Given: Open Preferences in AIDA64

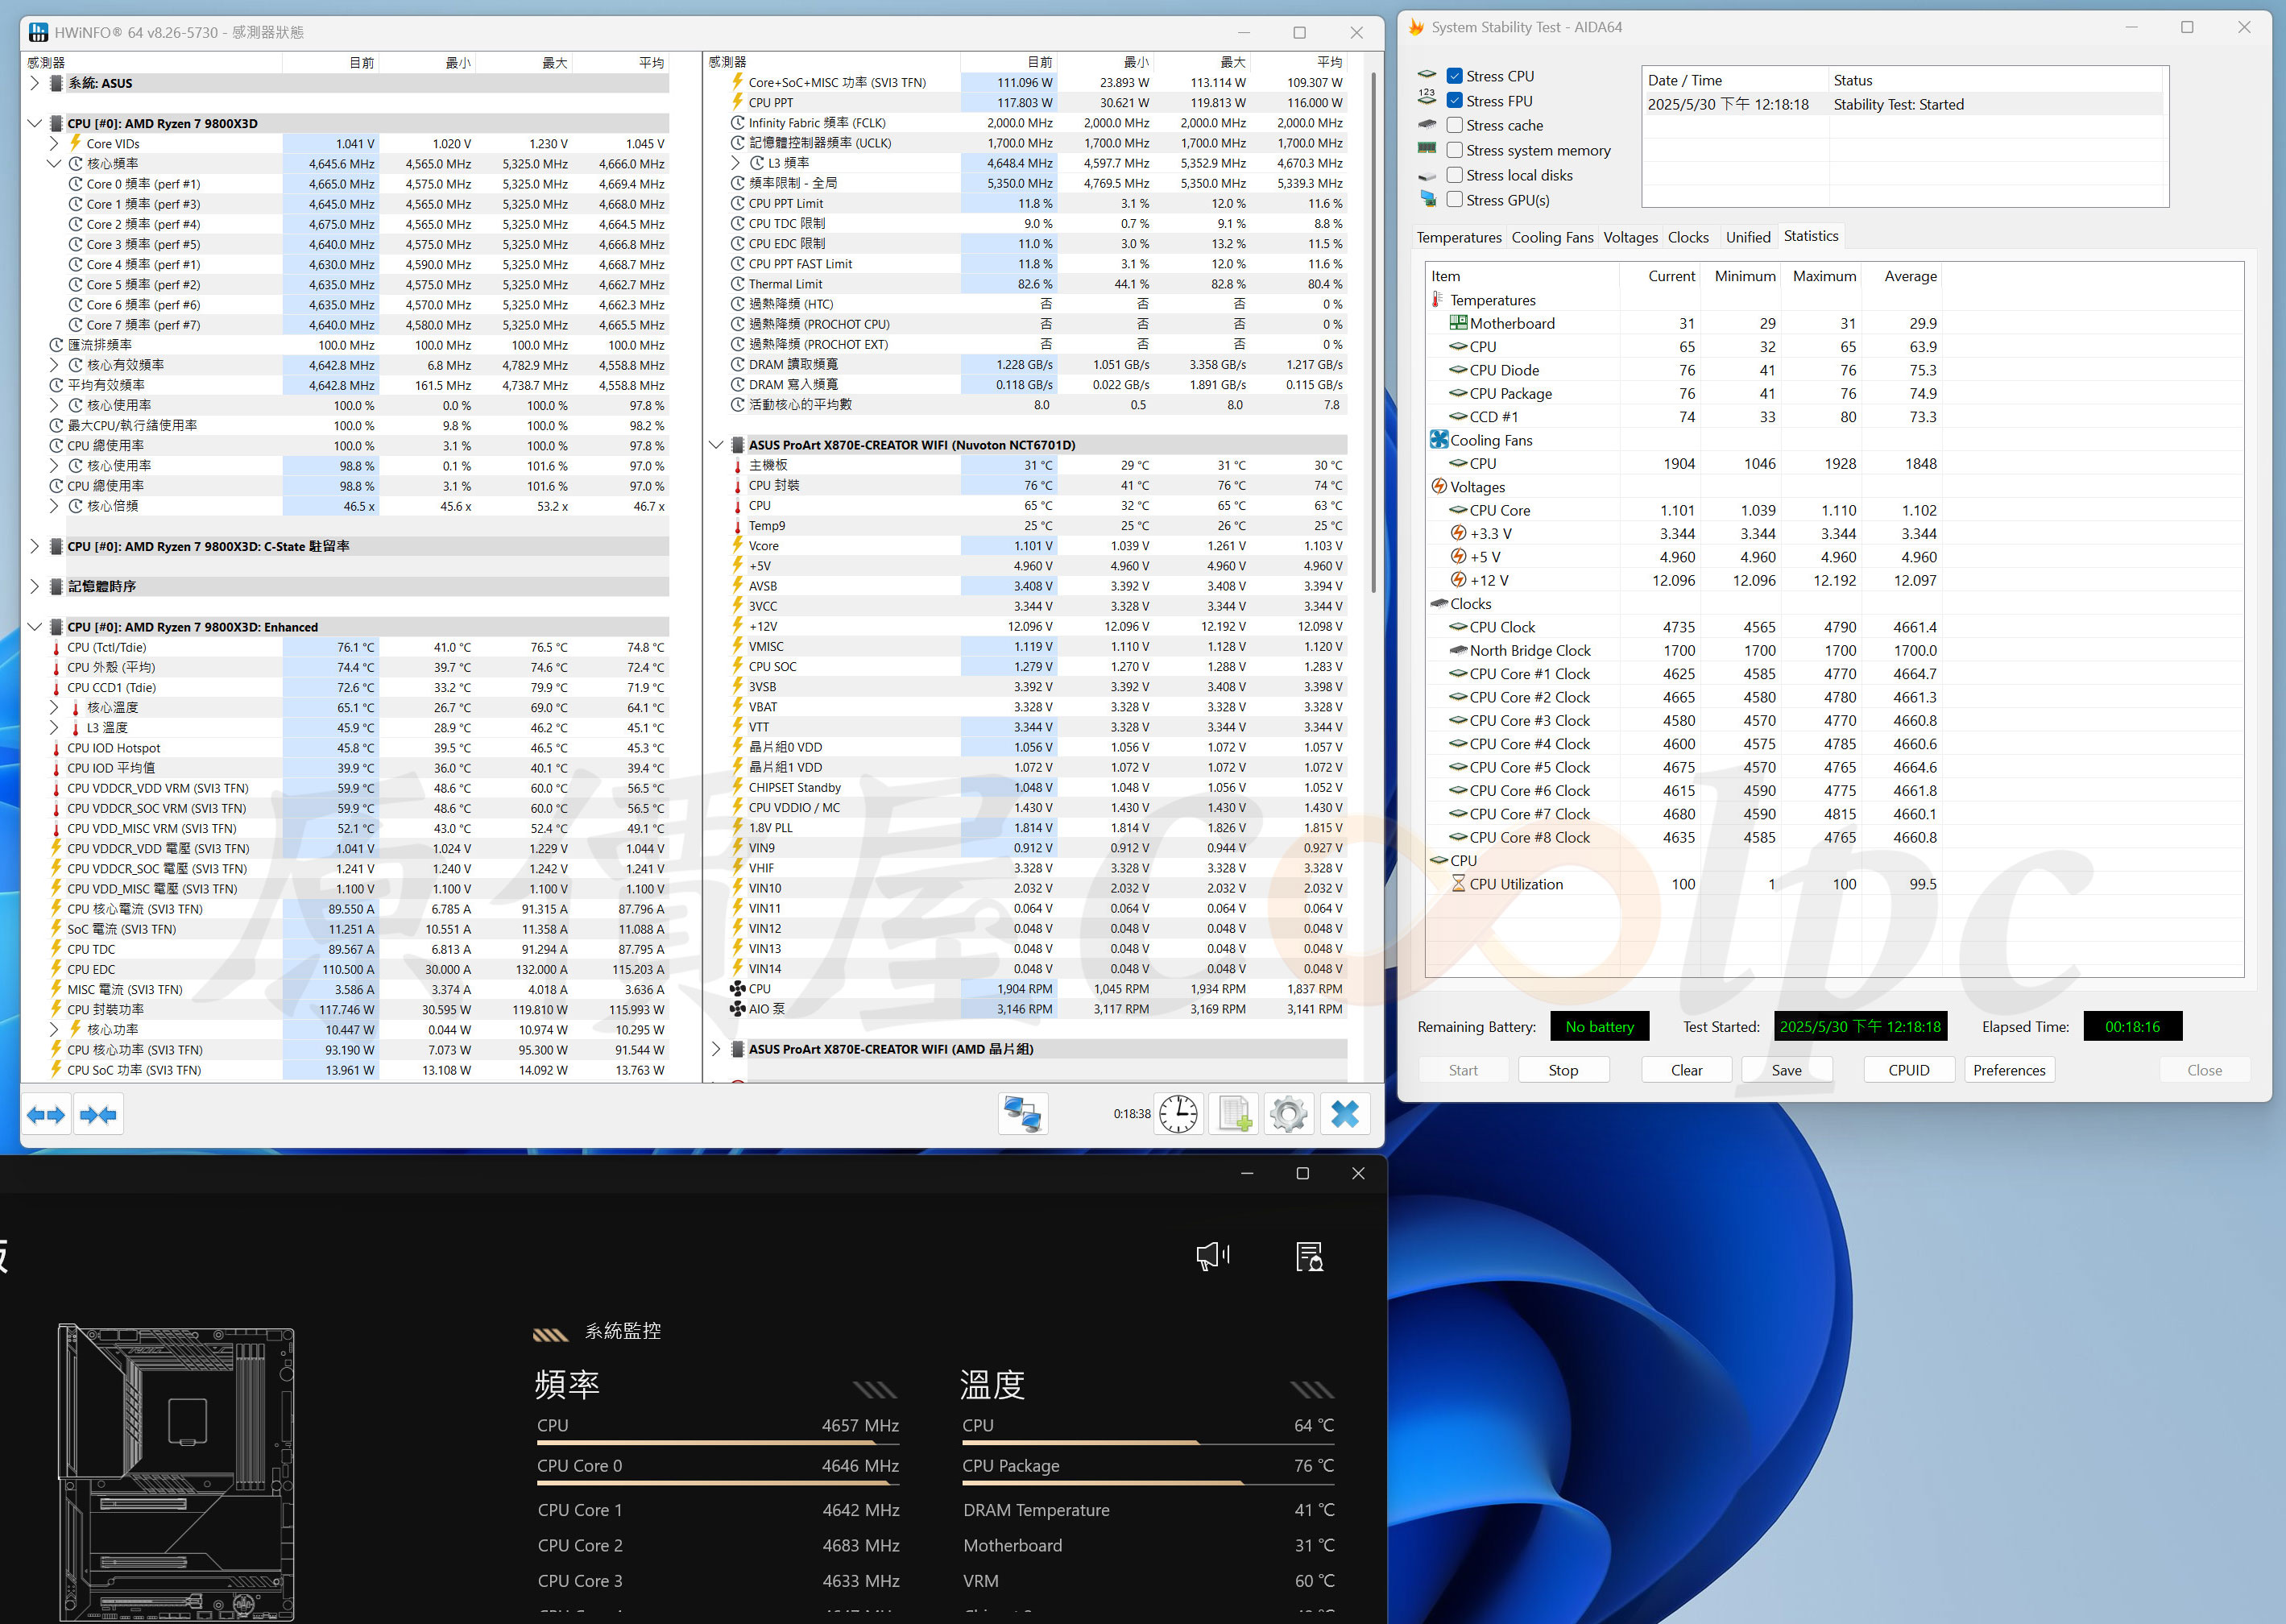Looking at the screenshot, I should 2009,1070.
